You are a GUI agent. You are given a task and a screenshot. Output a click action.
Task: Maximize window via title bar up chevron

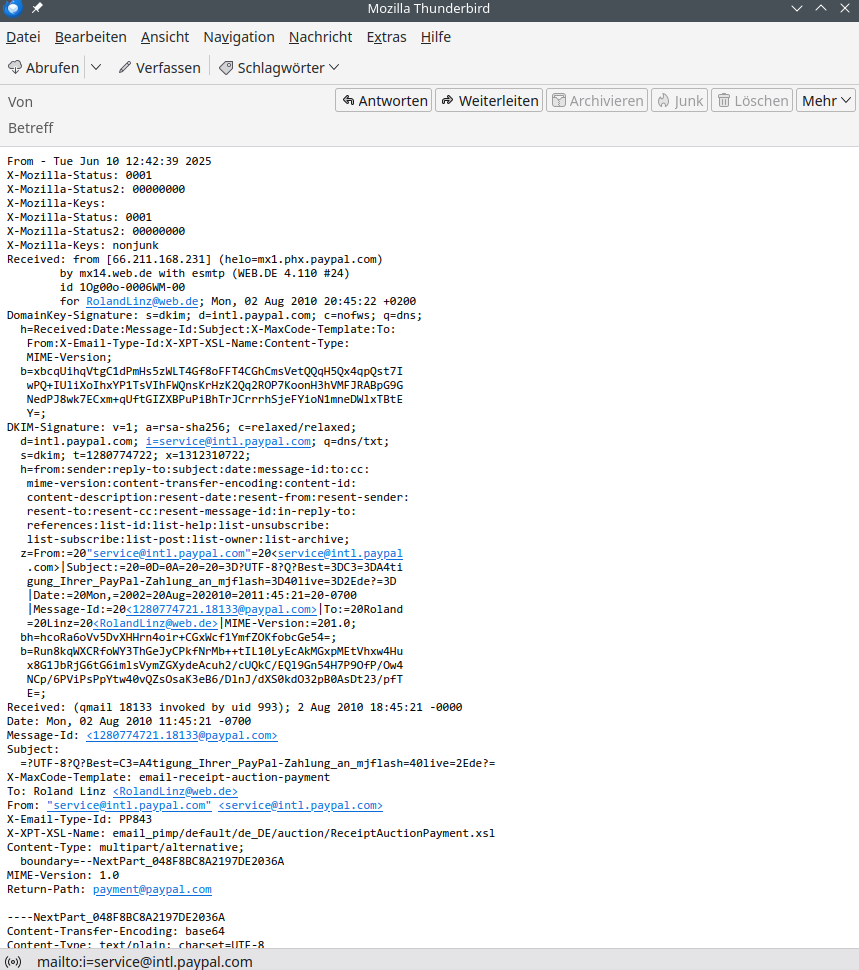[821, 8]
